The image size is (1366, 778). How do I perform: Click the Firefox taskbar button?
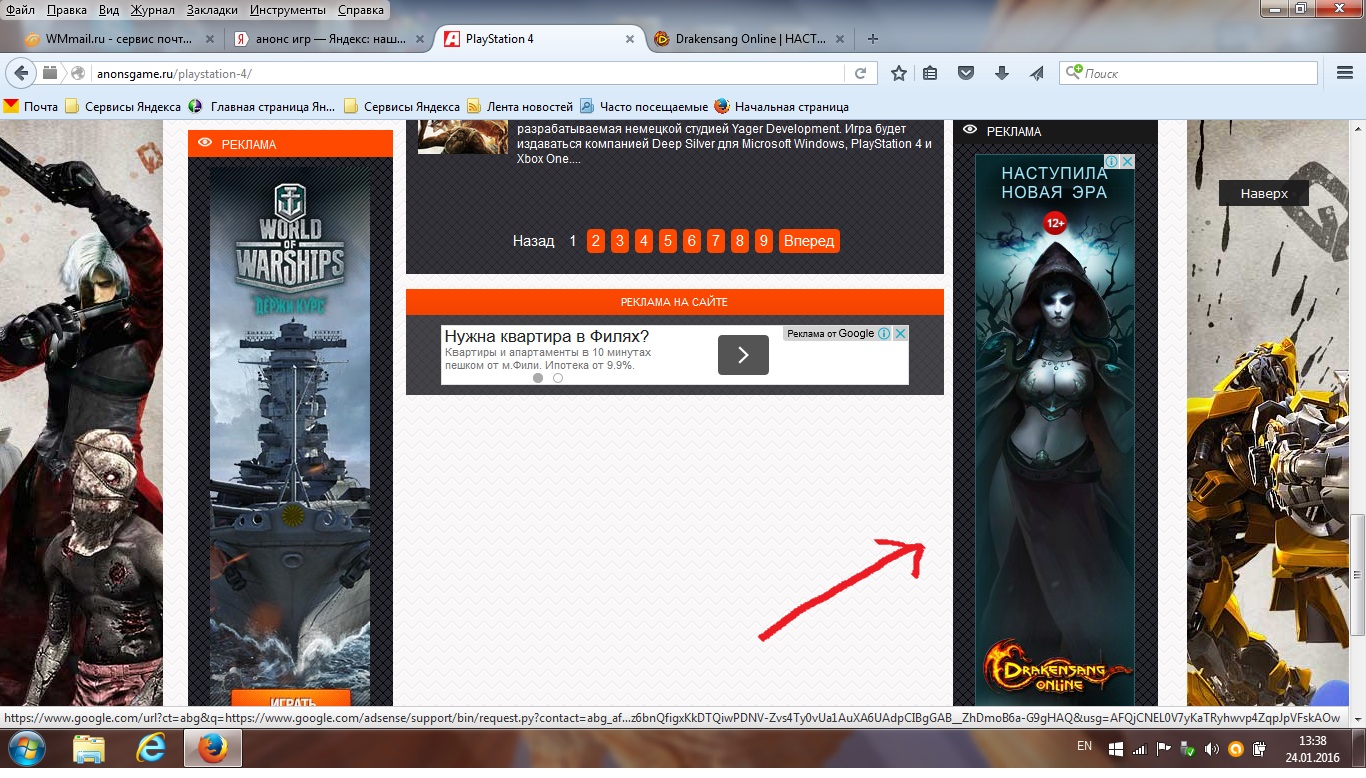tap(212, 748)
